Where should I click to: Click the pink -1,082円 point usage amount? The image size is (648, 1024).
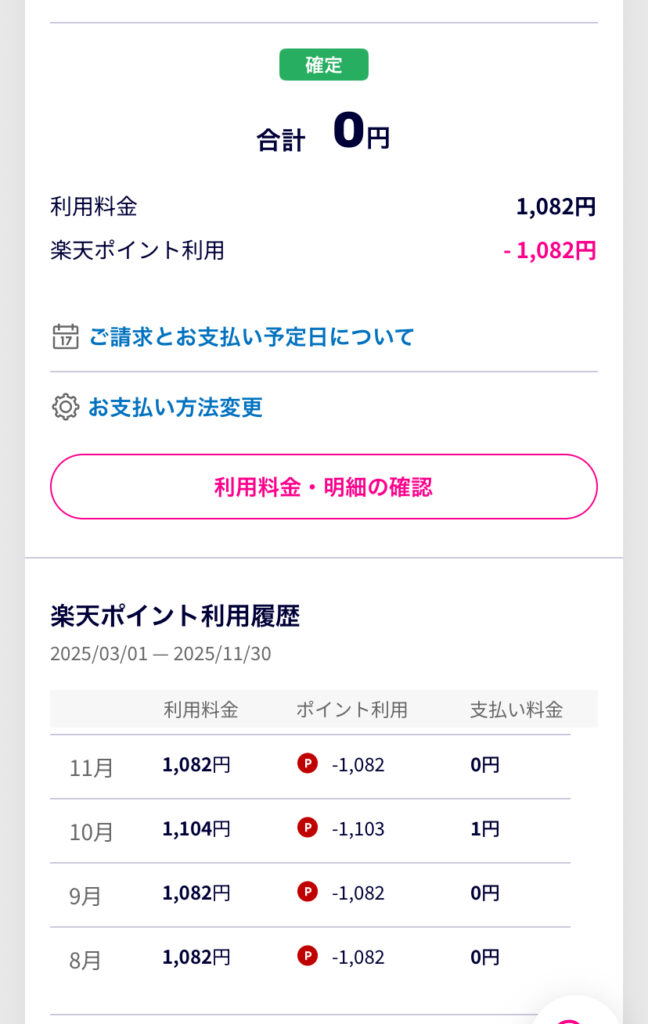coord(550,250)
